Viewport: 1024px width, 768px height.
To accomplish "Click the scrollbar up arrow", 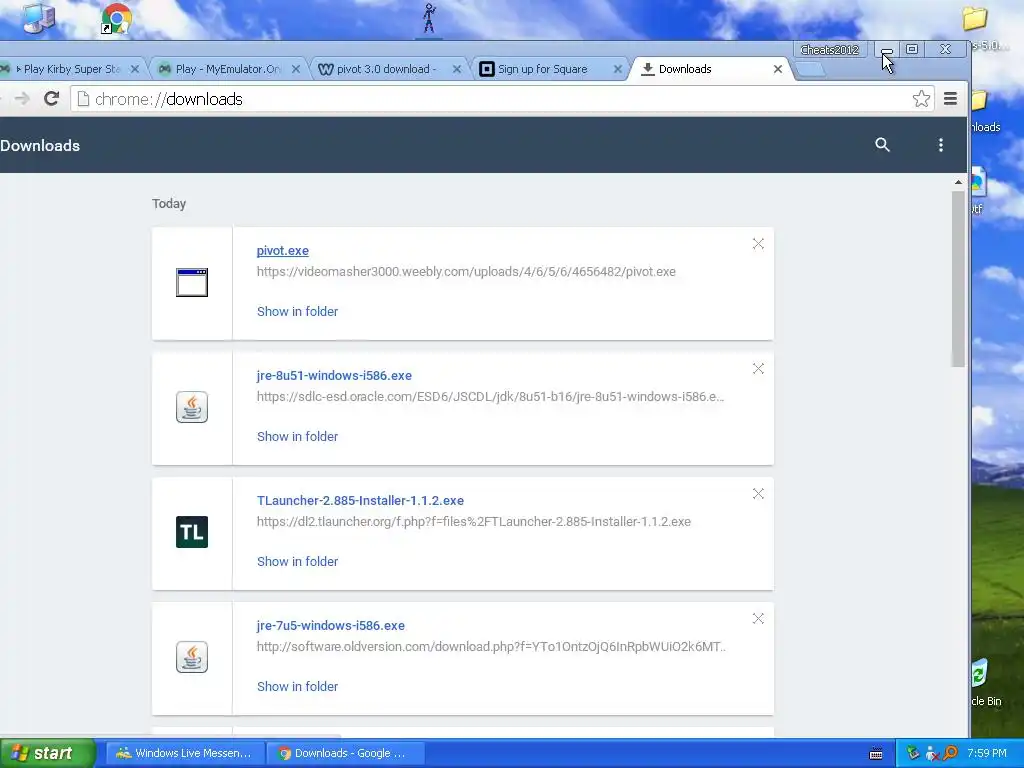I will pyautogui.click(x=958, y=182).
